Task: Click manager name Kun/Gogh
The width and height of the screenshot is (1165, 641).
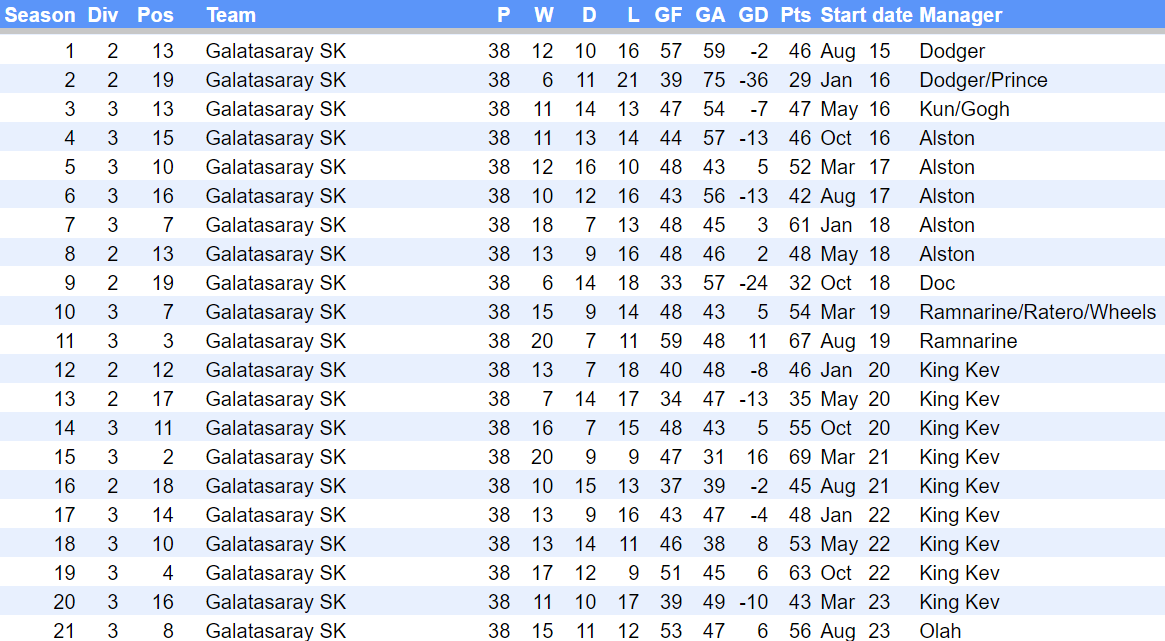Action: click(964, 109)
